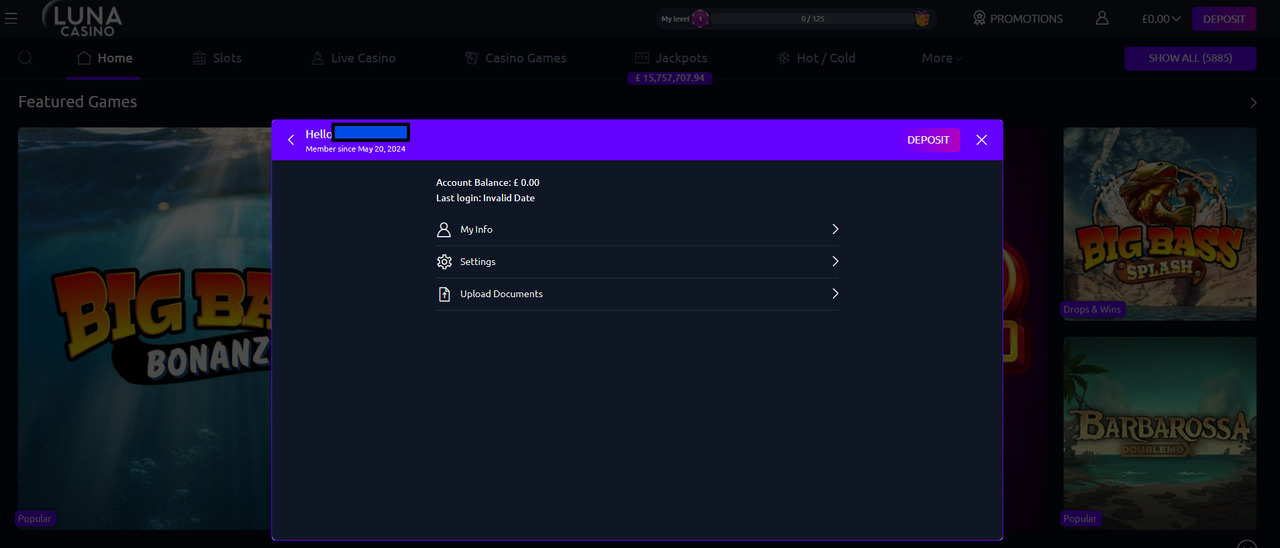
Task: Open the Settings row
Action: pyautogui.click(x=637, y=262)
